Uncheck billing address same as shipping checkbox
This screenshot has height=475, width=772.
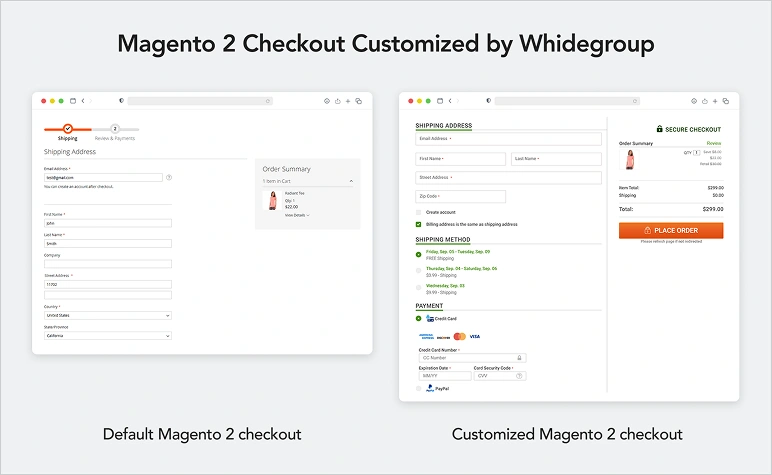click(x=418, y=224)
